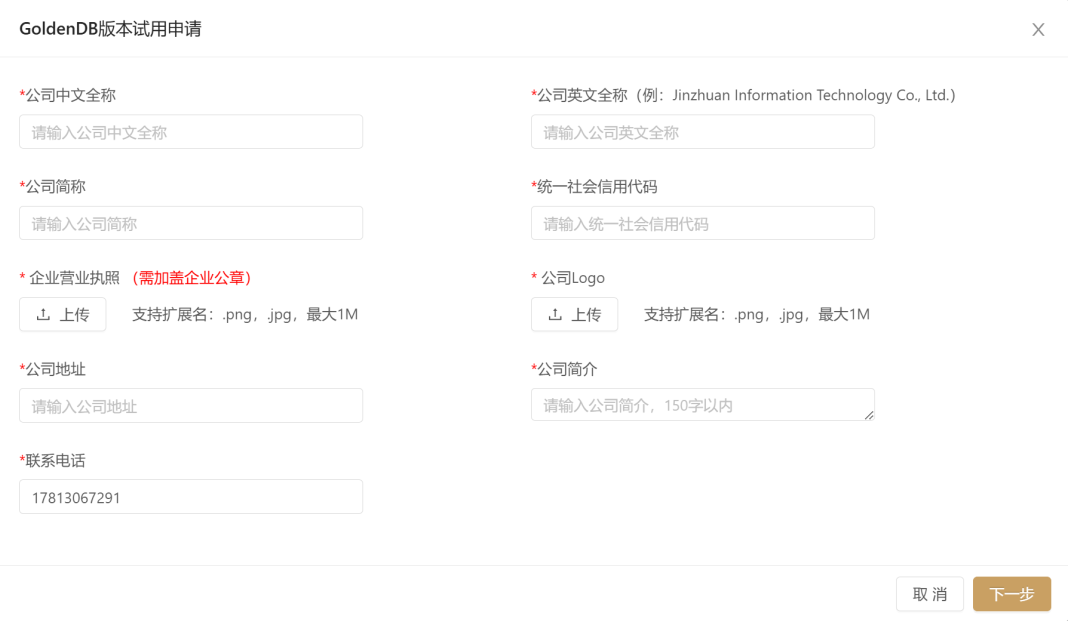Click the resize grip on 公司简介 textarea

tap(870, 415)
